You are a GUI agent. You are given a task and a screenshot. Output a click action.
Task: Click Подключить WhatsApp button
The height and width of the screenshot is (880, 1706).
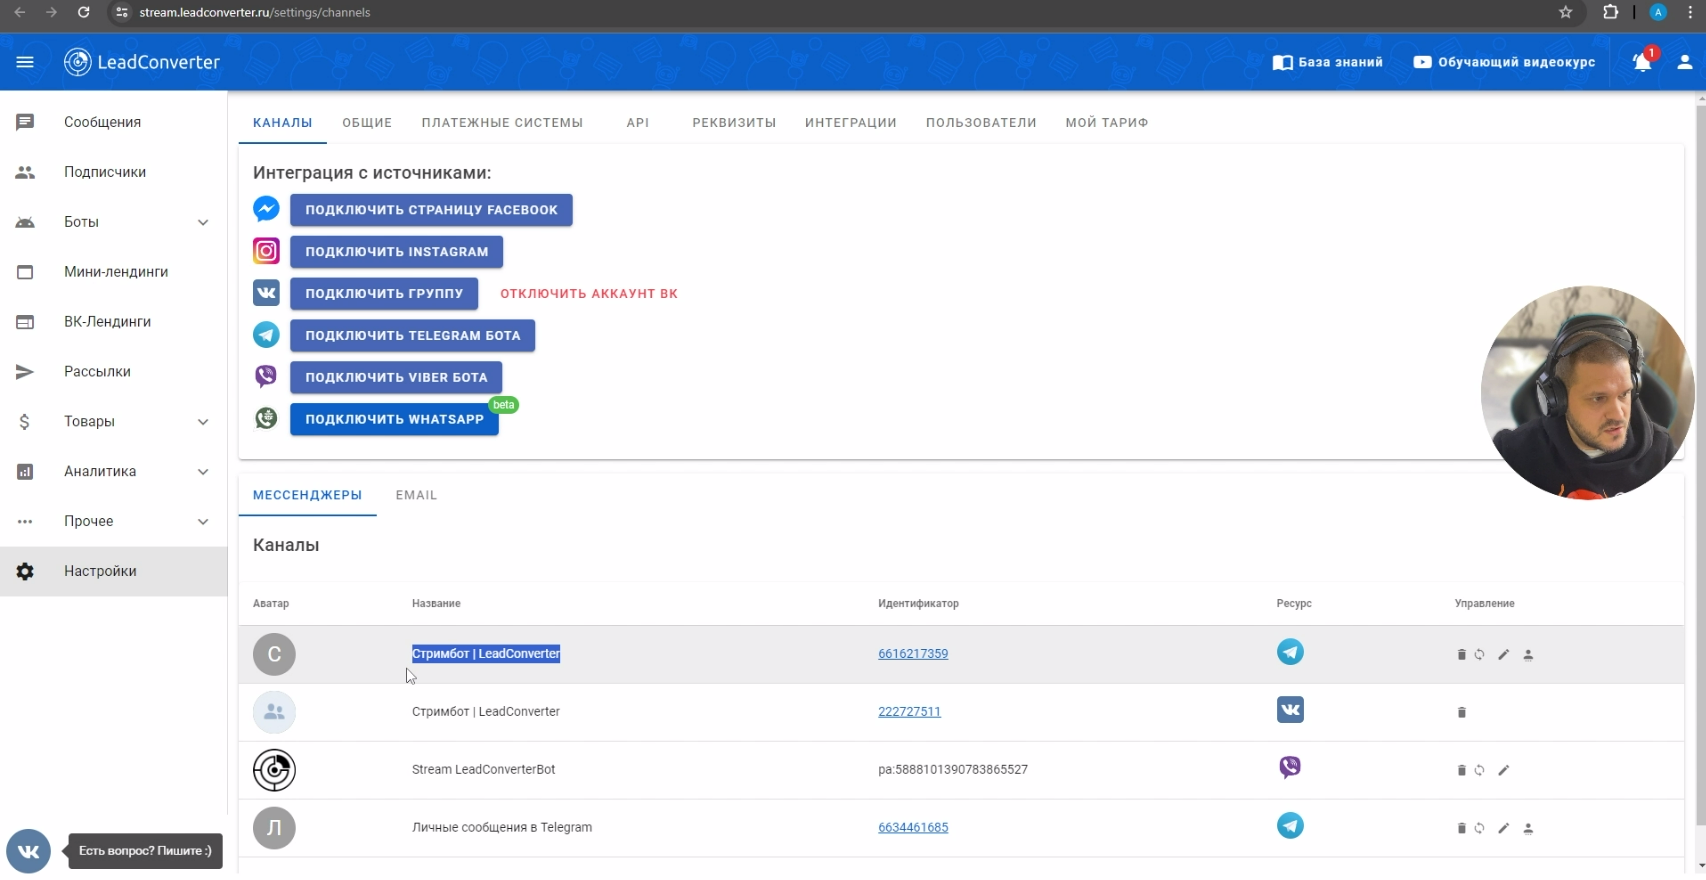coord(394,420)
